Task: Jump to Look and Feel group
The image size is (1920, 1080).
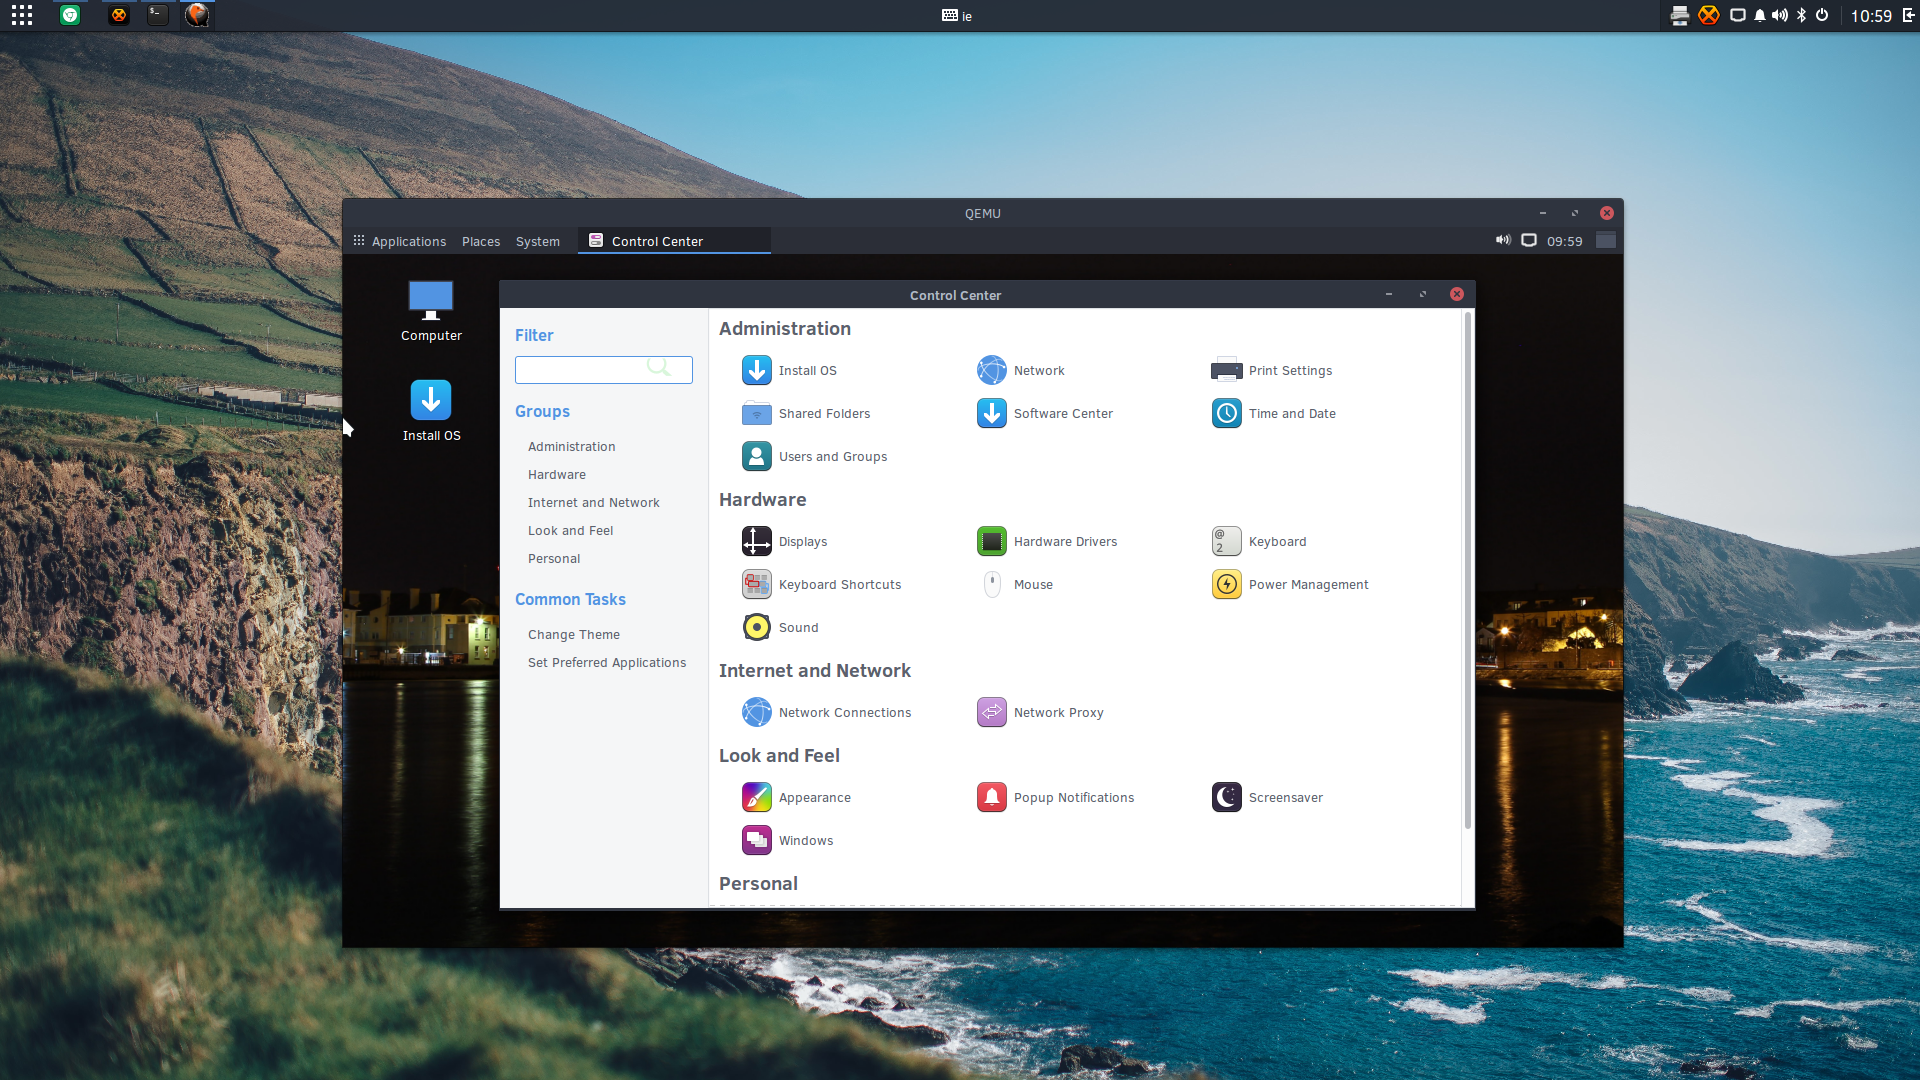Action: coord(571,530)
